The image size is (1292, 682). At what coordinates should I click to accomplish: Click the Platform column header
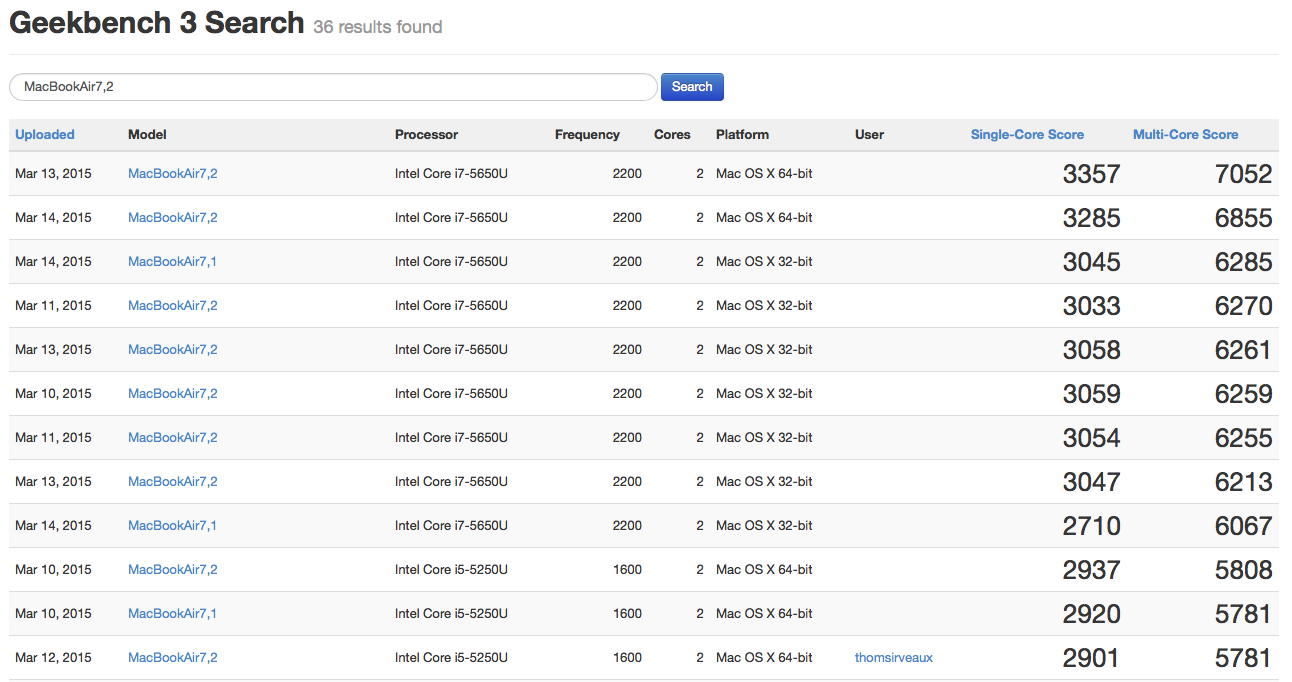(742, 134)
